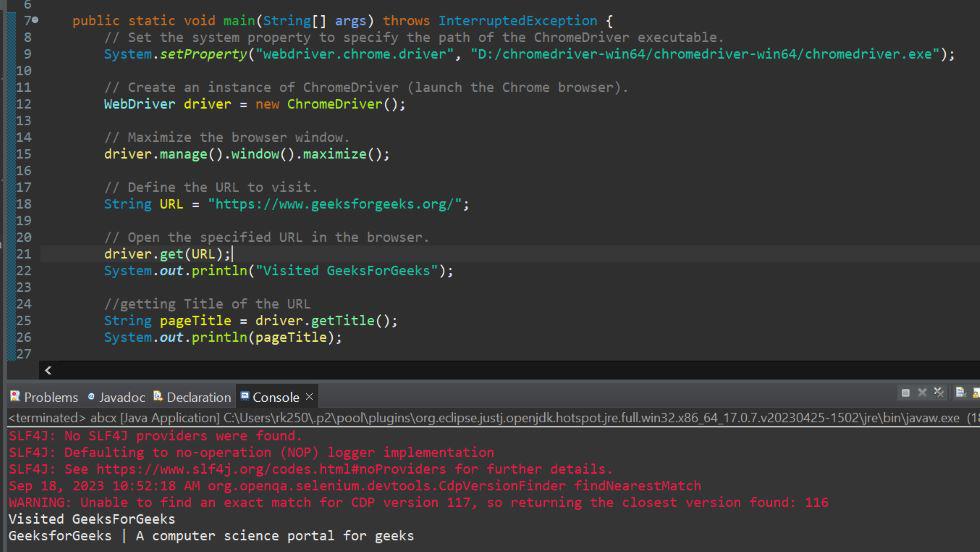Click comment '//getting Title of the URL'
Viewport: 980px width, 552px height.
[207, 304]
